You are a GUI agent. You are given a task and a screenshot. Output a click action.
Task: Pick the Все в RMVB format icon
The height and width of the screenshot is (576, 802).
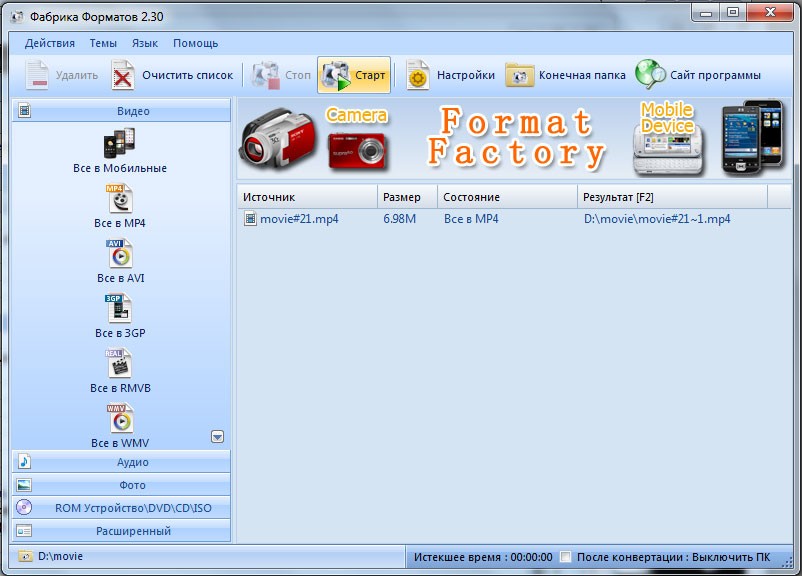click(120, 364)
